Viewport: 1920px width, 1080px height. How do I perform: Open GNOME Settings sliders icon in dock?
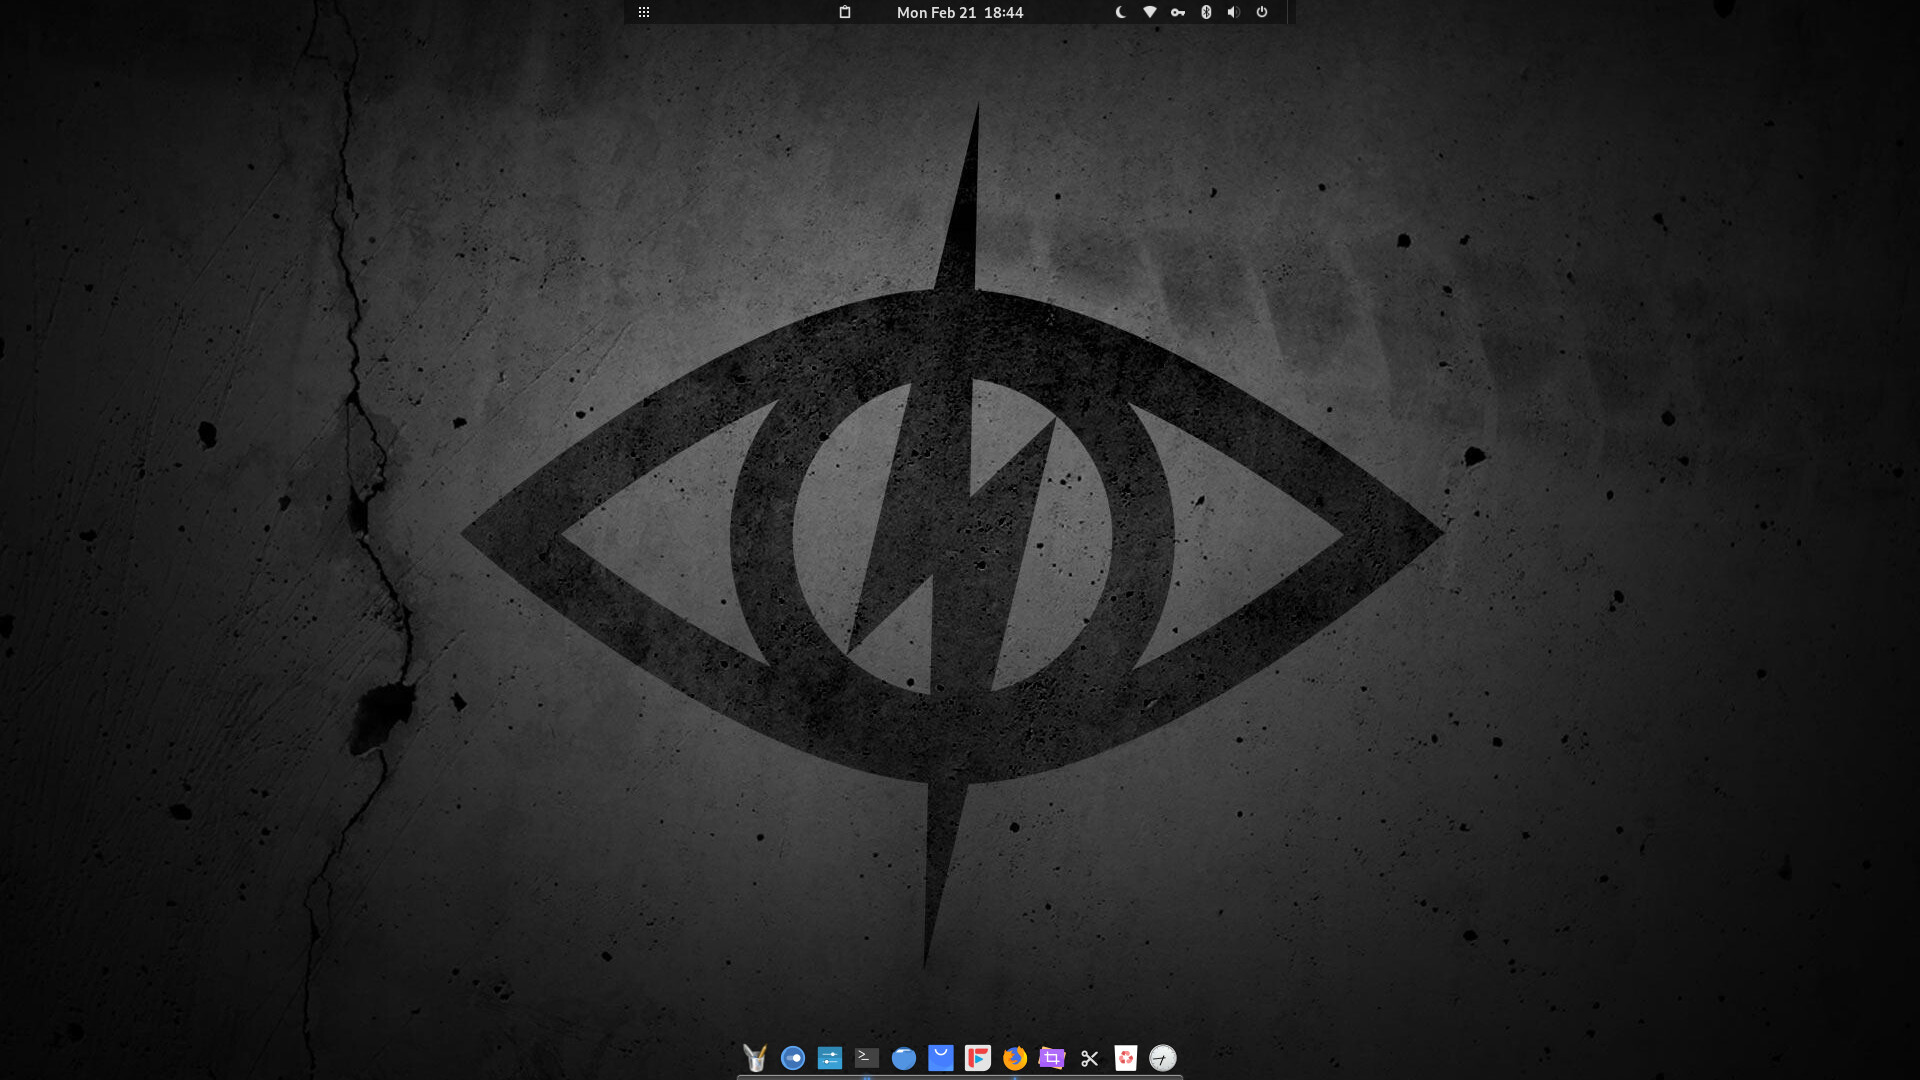pyautogui.click(x=830, y=1058)
